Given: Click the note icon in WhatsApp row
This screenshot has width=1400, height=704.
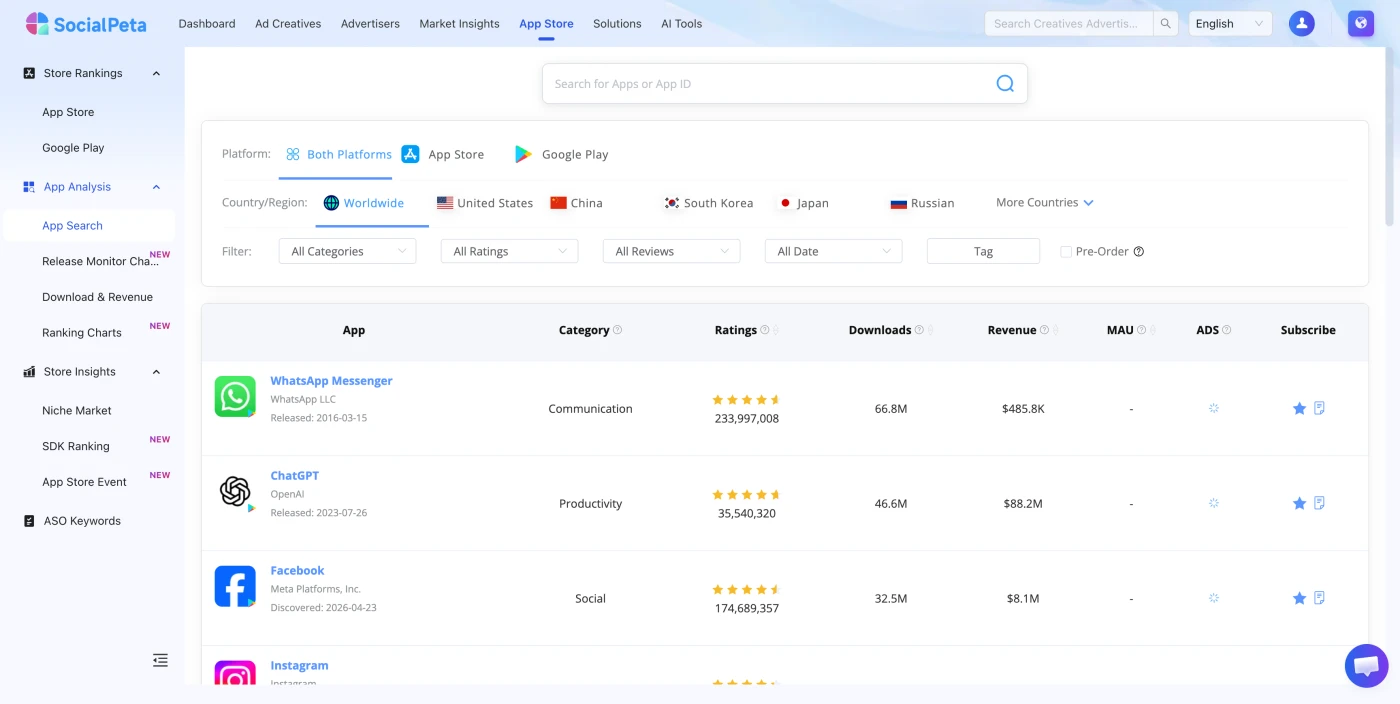Looking at the screenshot, I should pyautogui.click(x=1319, y=408).
